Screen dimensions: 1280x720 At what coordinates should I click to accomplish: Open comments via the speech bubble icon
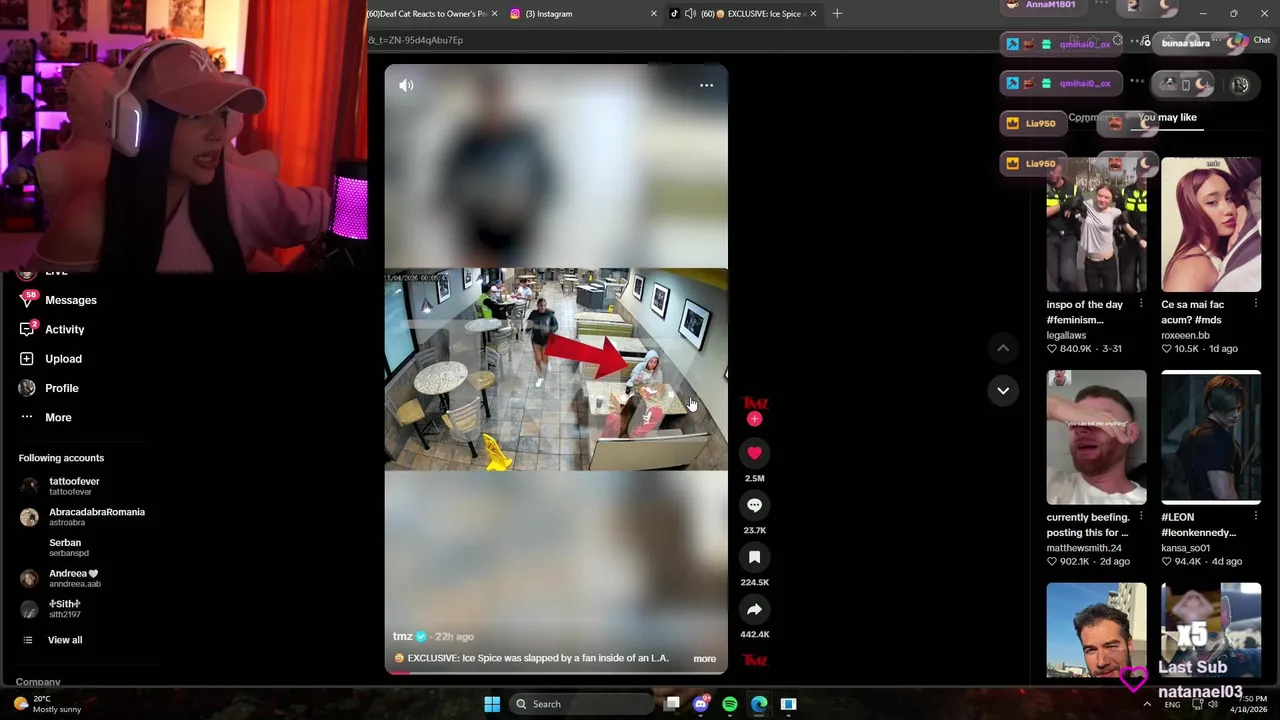pyautogui.click(x=754, y=505)
